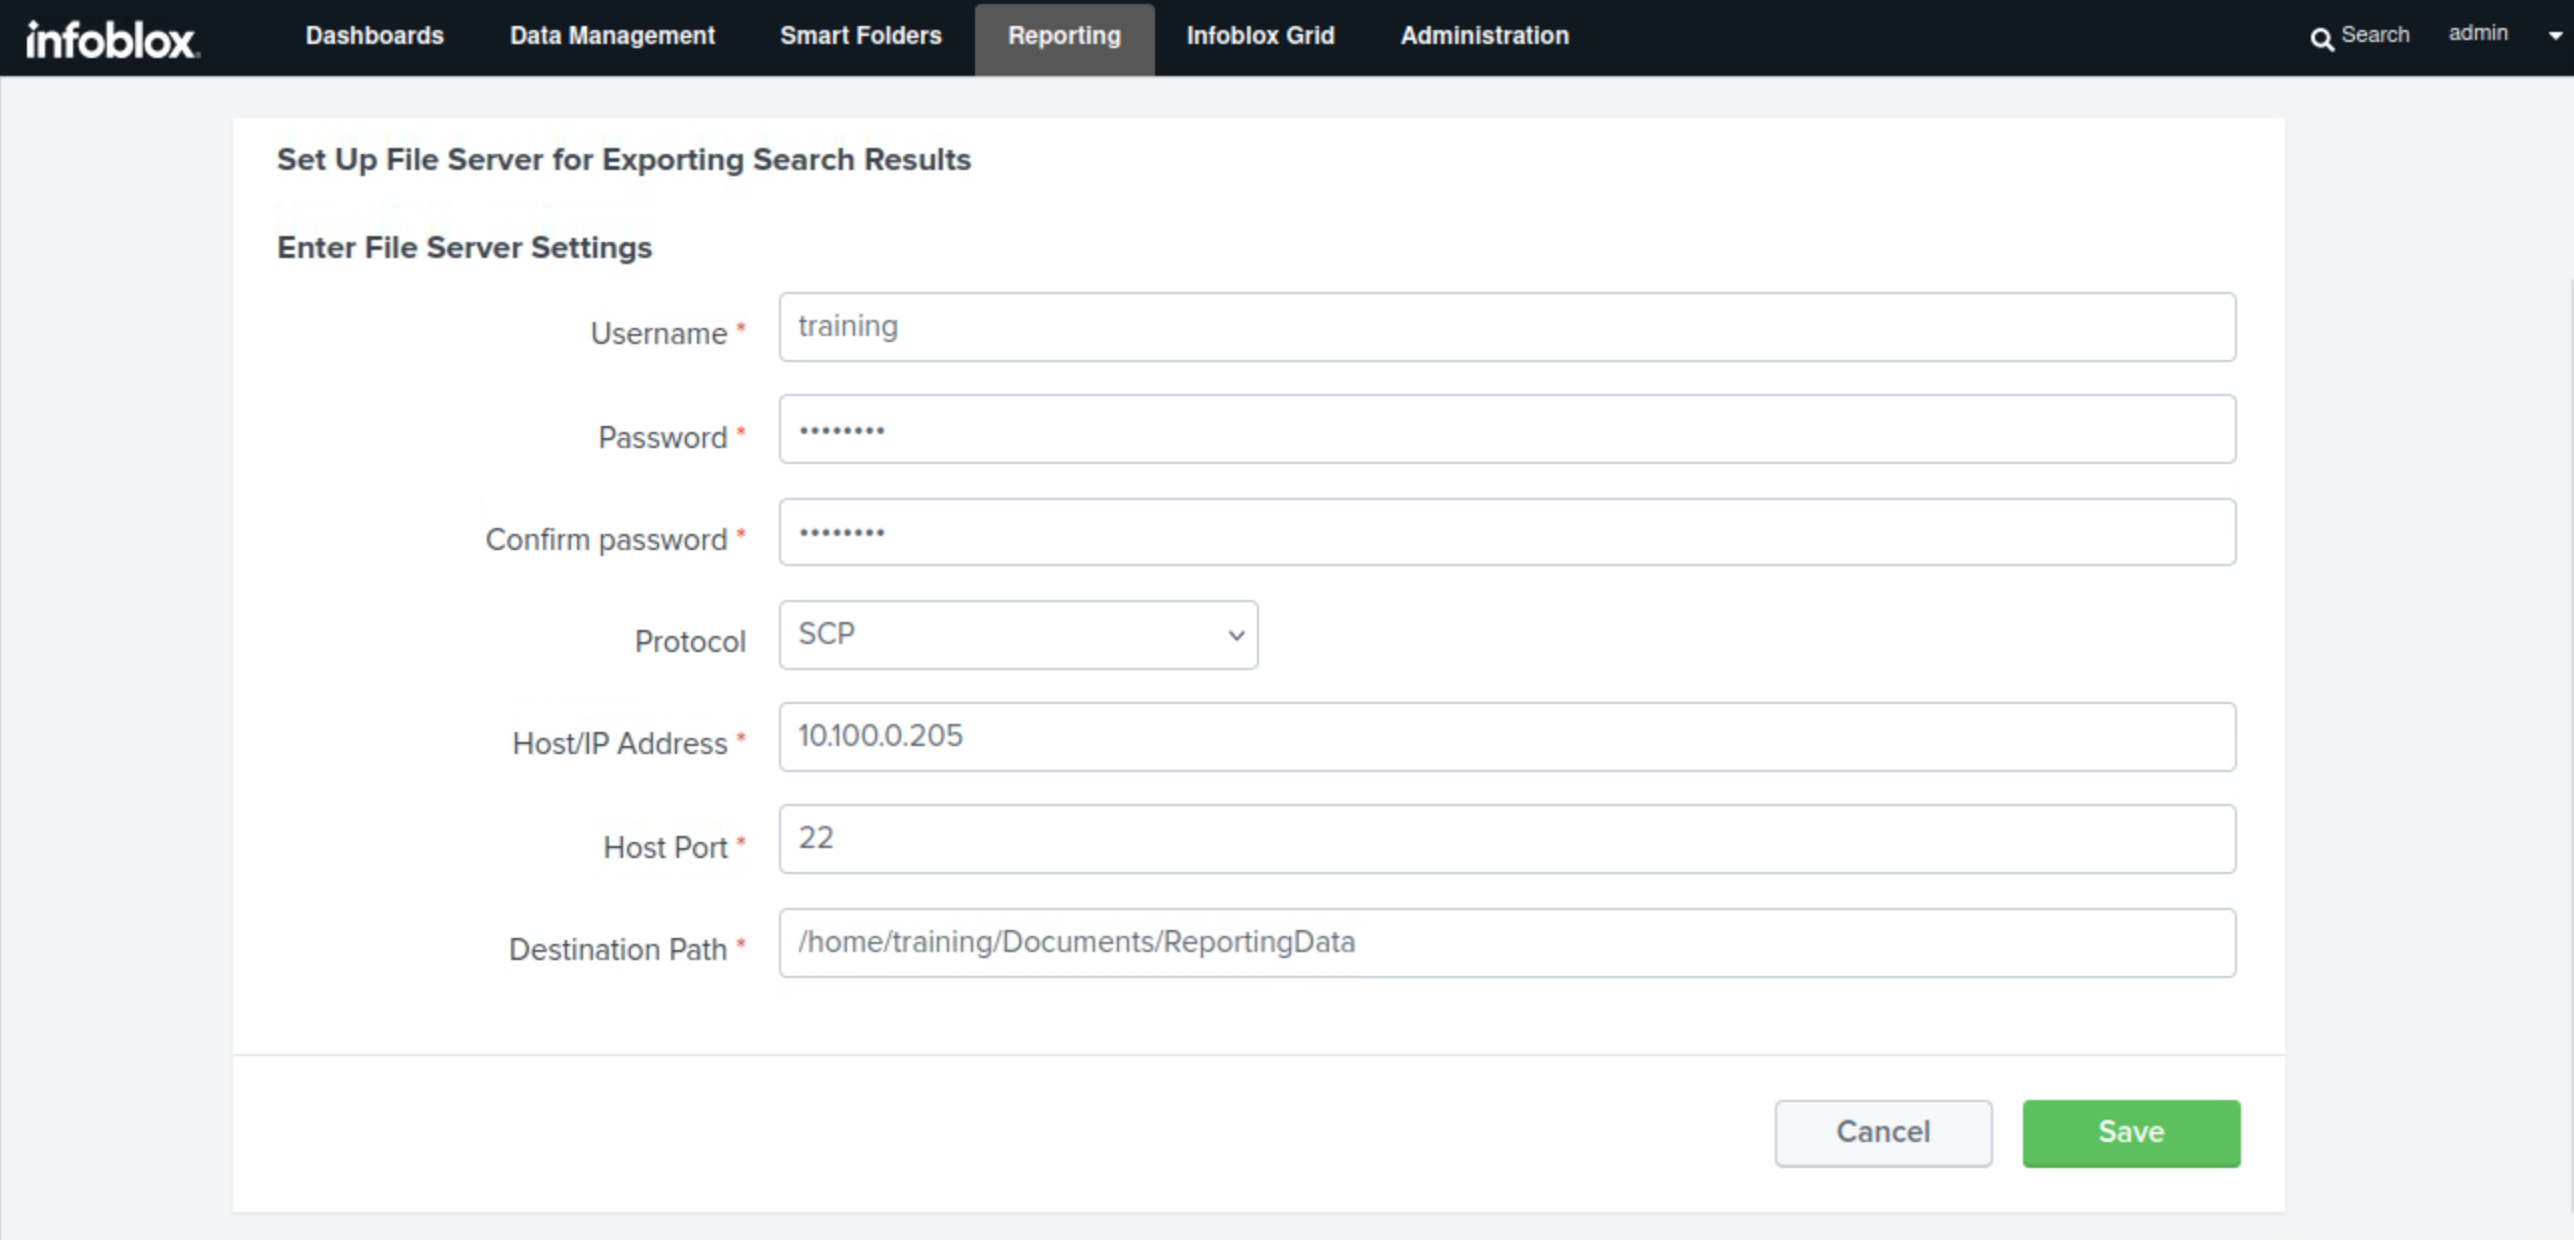Click the Search text in header
The height and width of the screenshot is (1240, 2574).
pos(2375,35)
